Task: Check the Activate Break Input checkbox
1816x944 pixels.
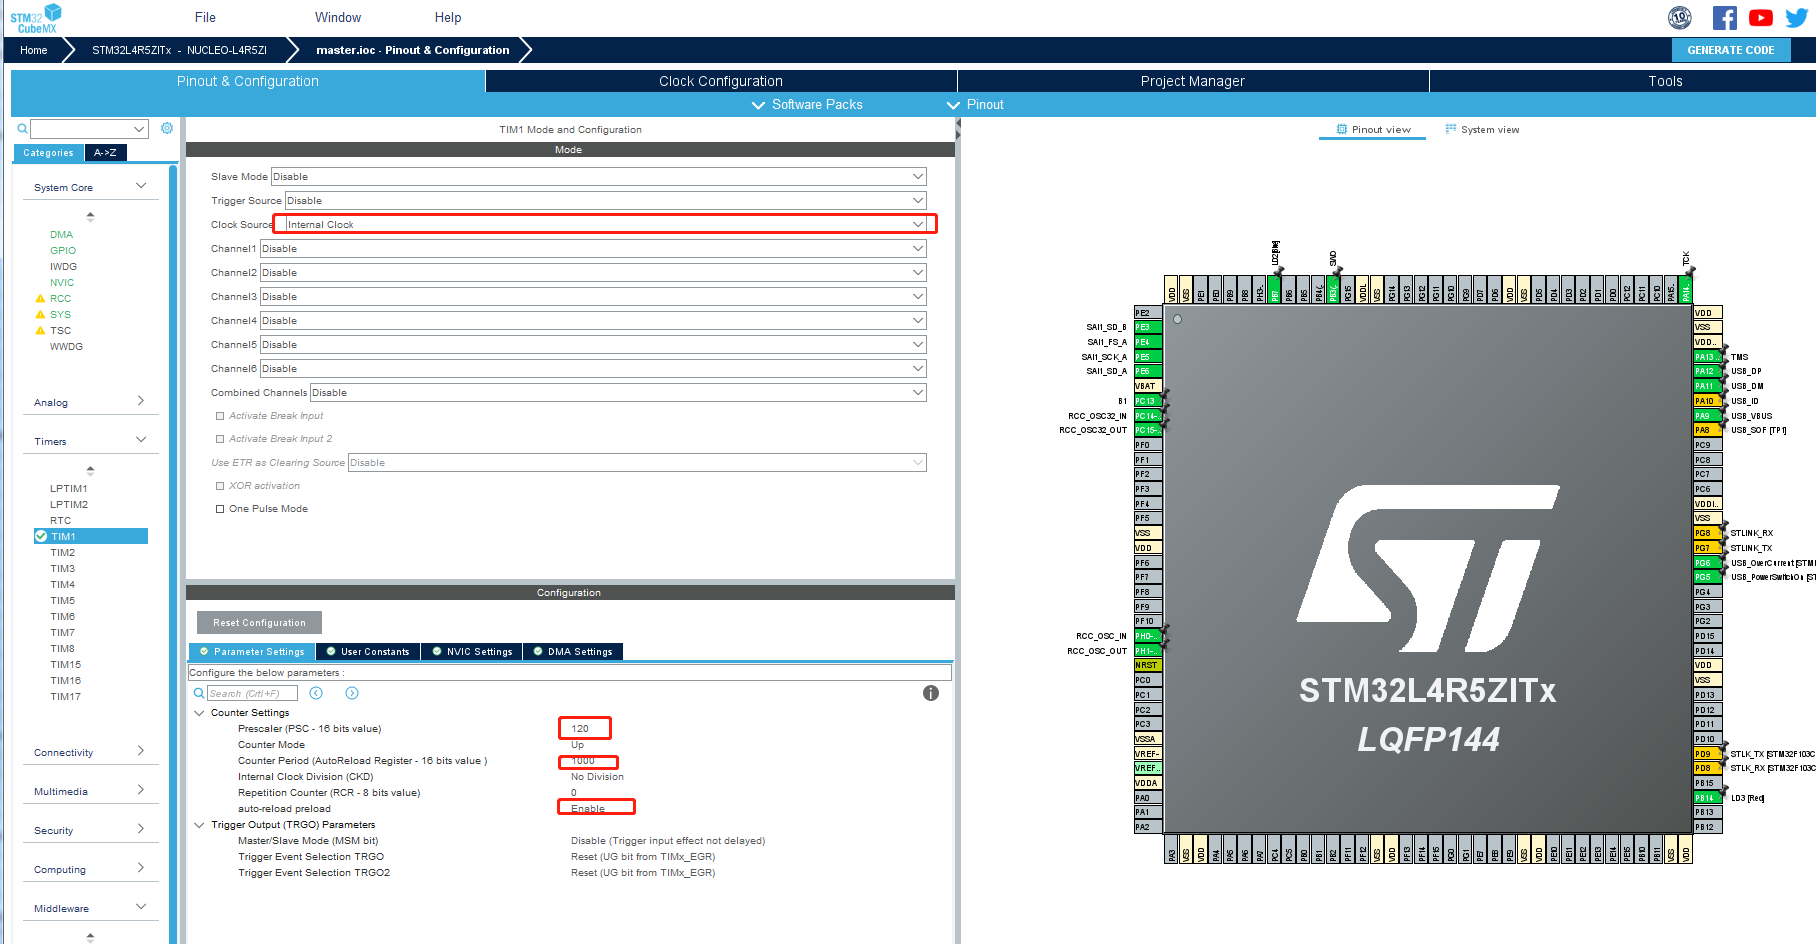Action: 220,415
